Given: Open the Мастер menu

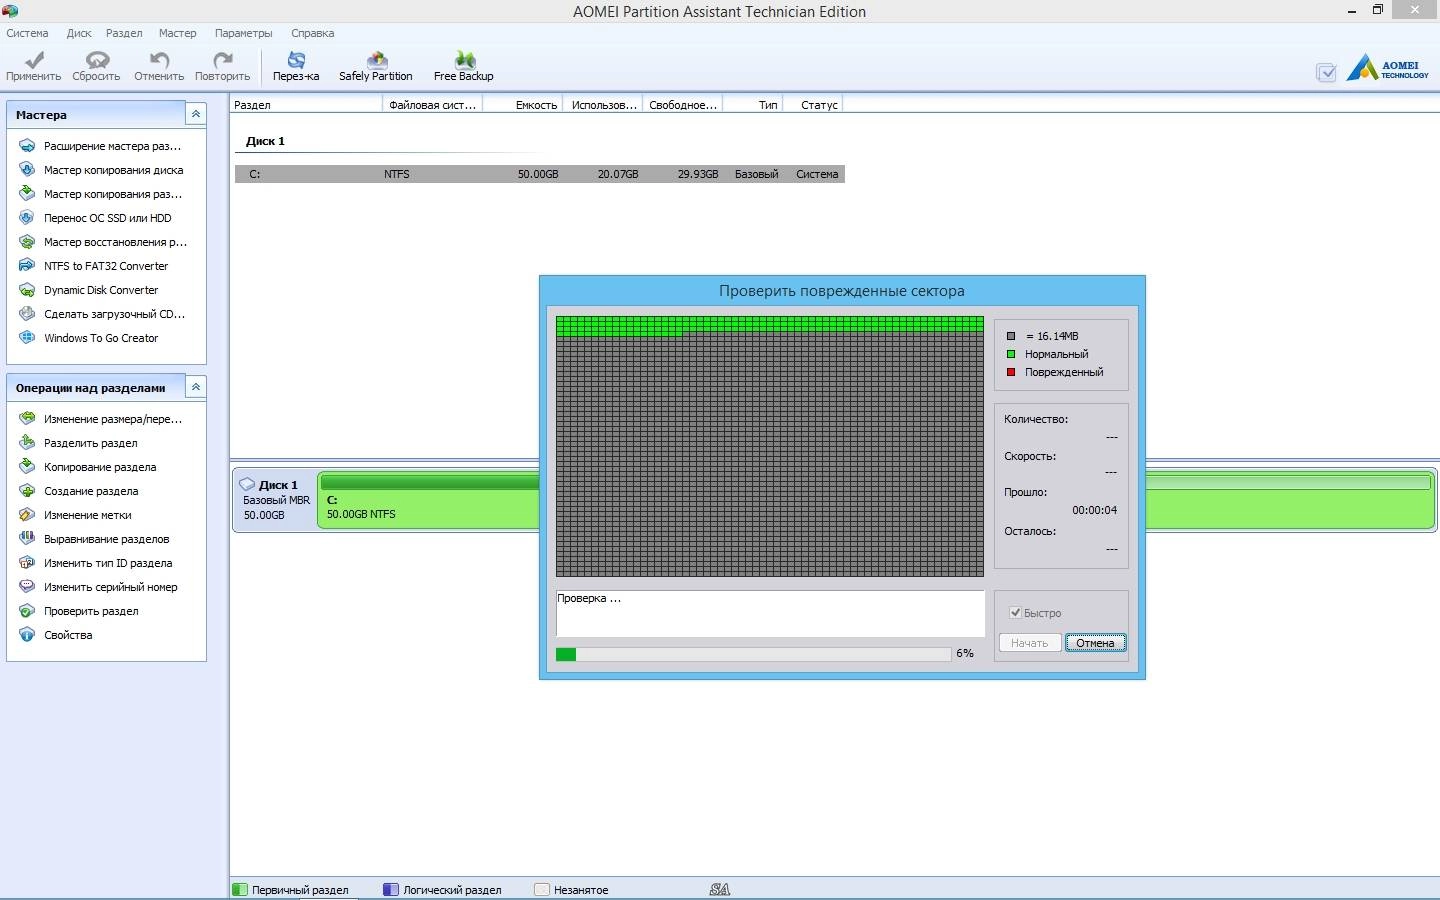Looking at the screenshot, I should point(178,33).
